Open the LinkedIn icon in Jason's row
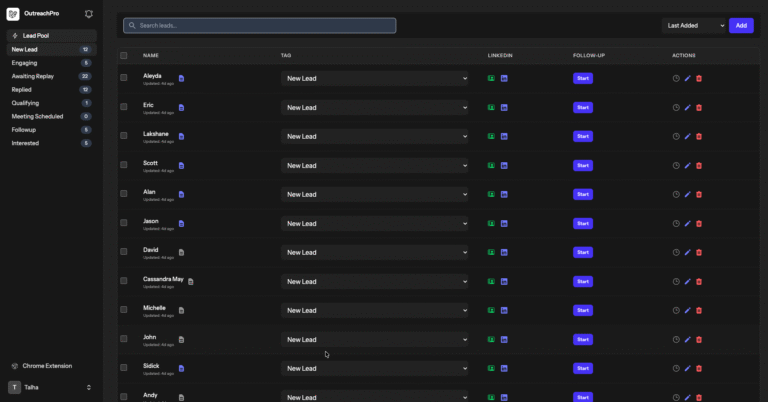 tap(504, 224)
